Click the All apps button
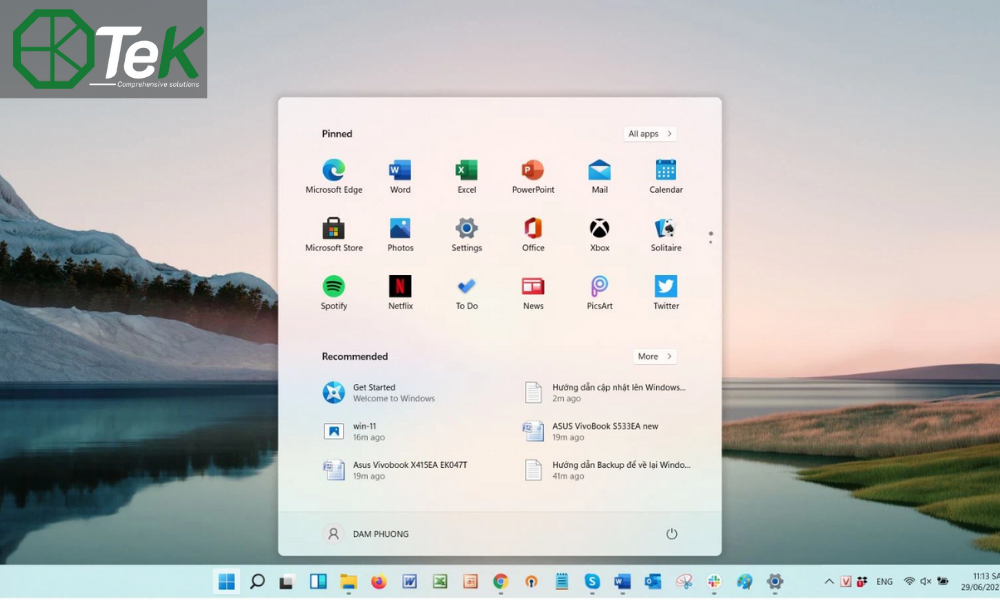Viewport: 1000px width, 600px height. tap(650, 133)
